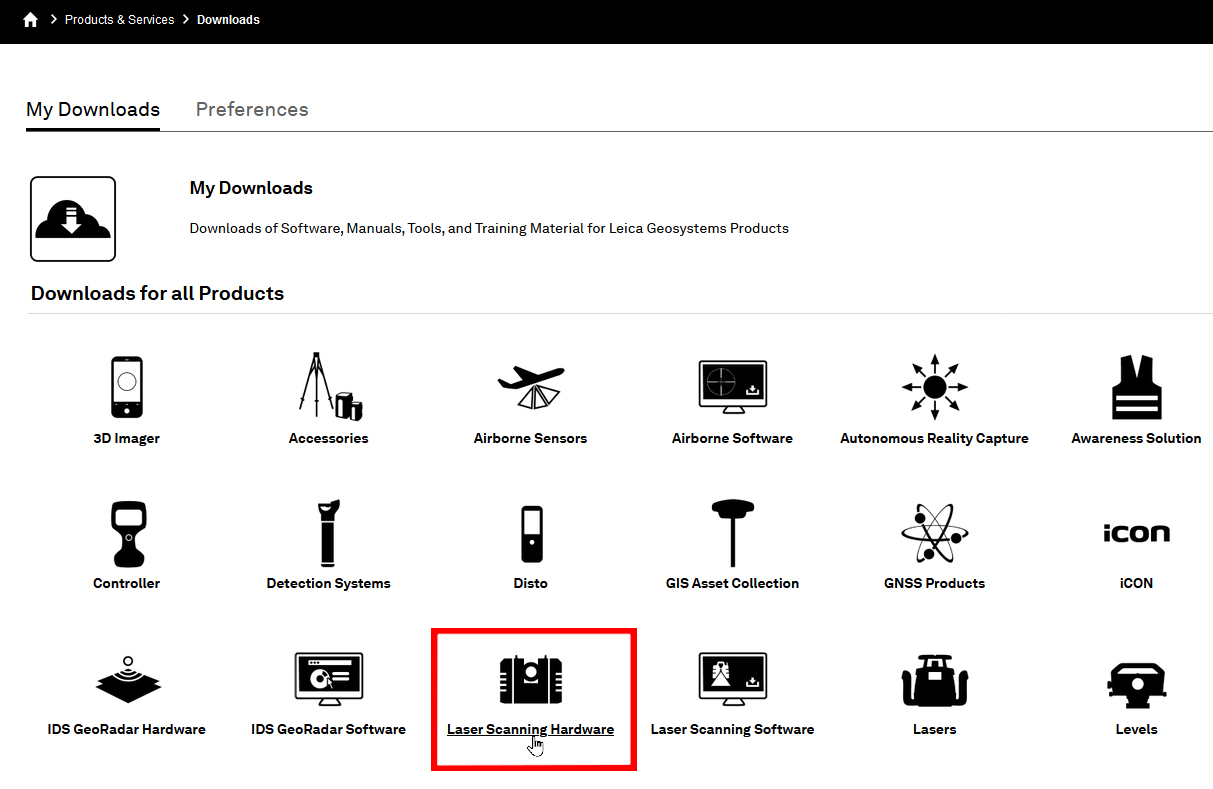
Task: Open the IDS GeoRadar Software icon
Action: click(329, 680)
